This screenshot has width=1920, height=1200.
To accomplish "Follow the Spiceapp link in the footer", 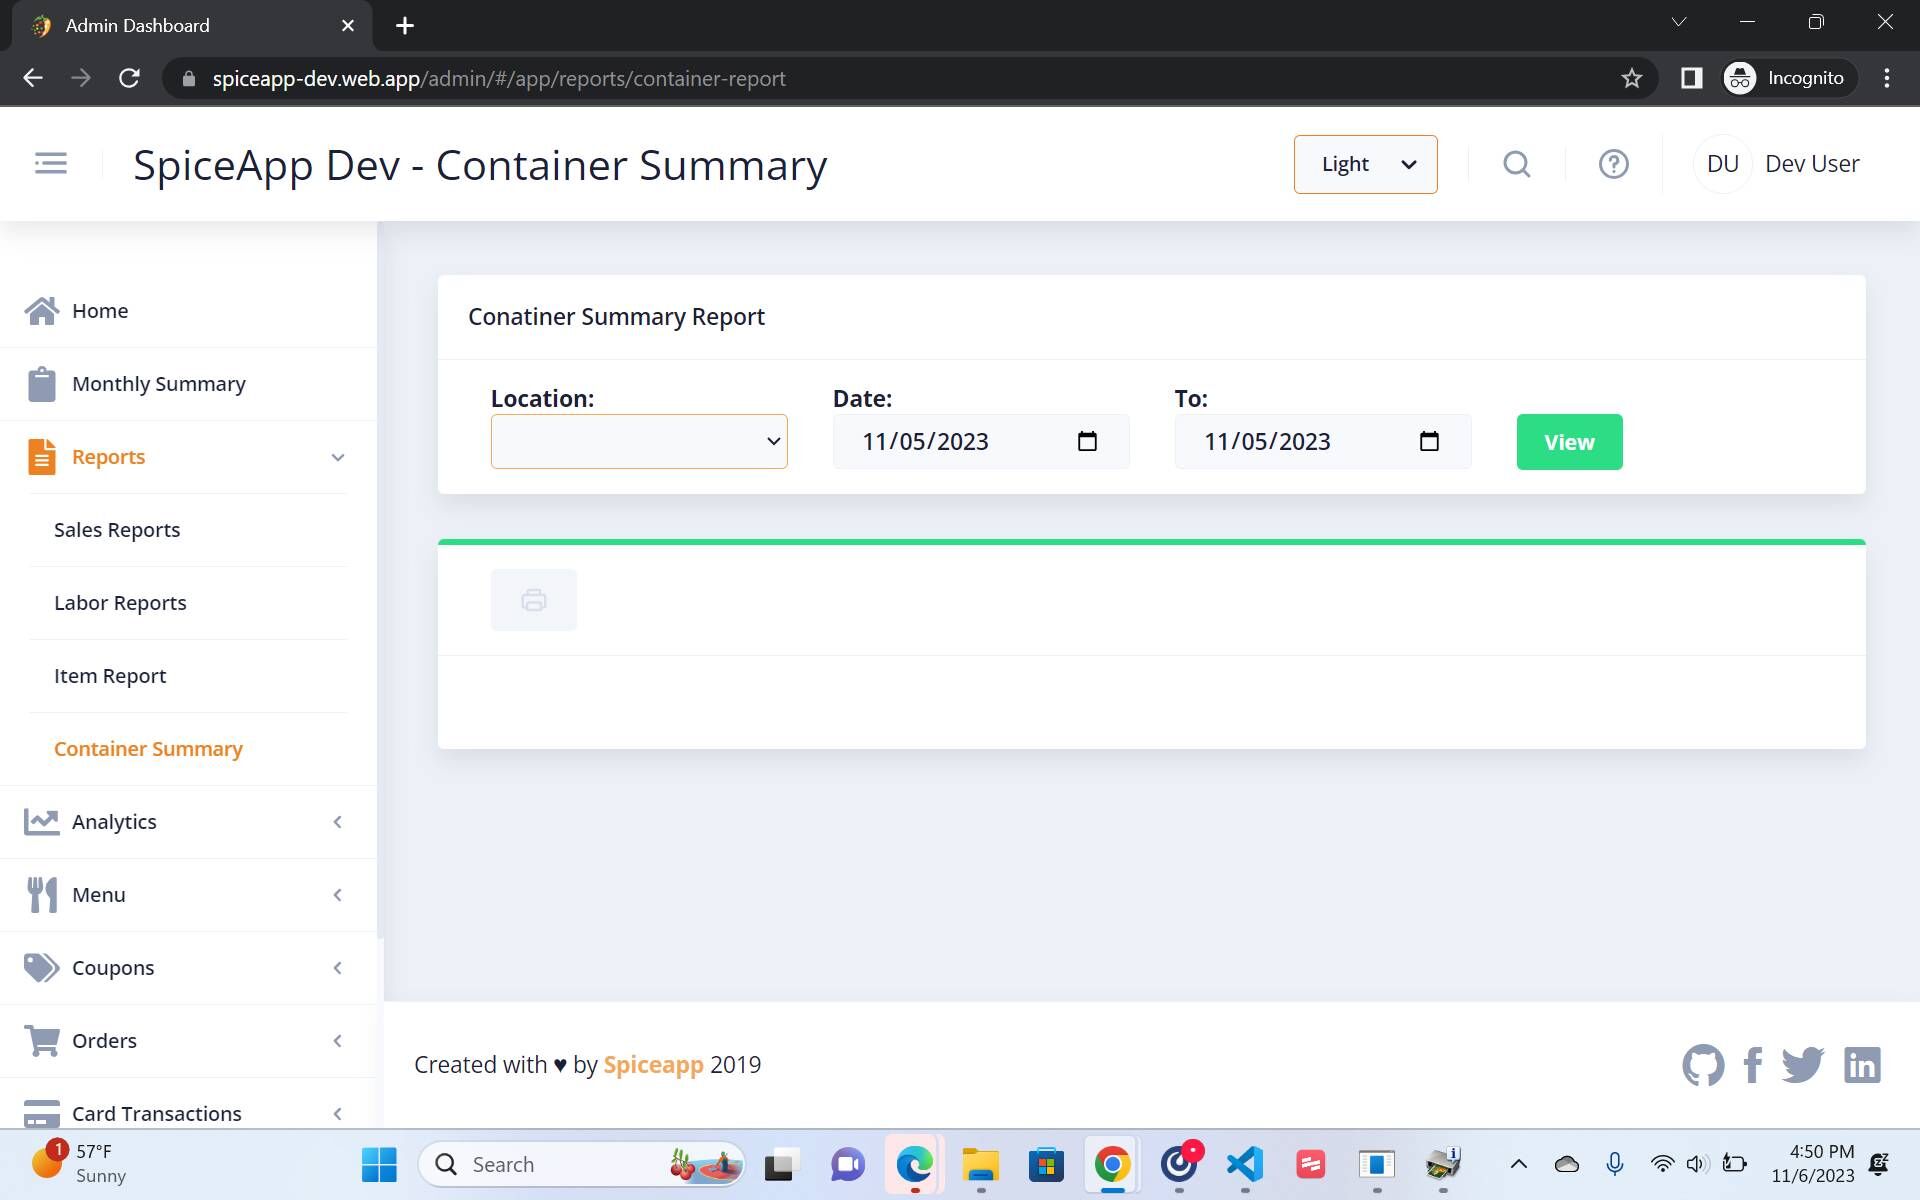I will point(653,1065).
